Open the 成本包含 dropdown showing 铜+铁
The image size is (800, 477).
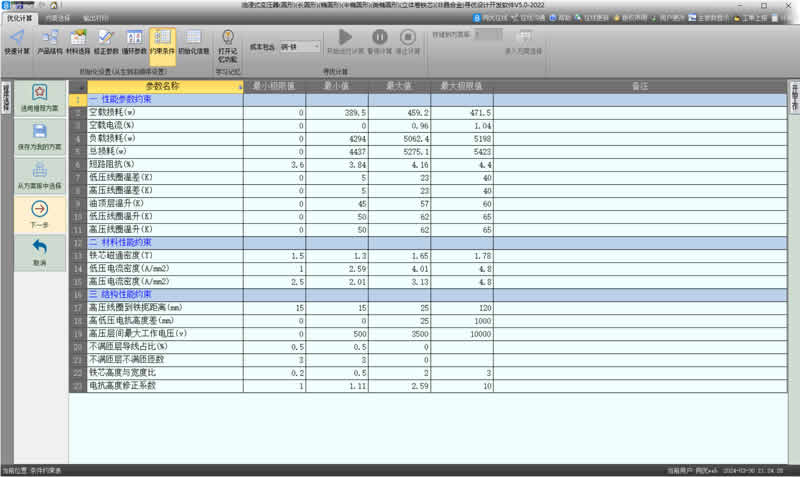coord(300,47)
